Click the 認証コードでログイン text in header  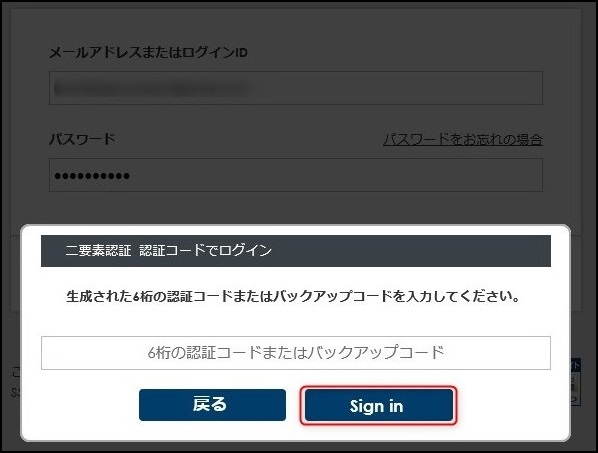[205, 251]
